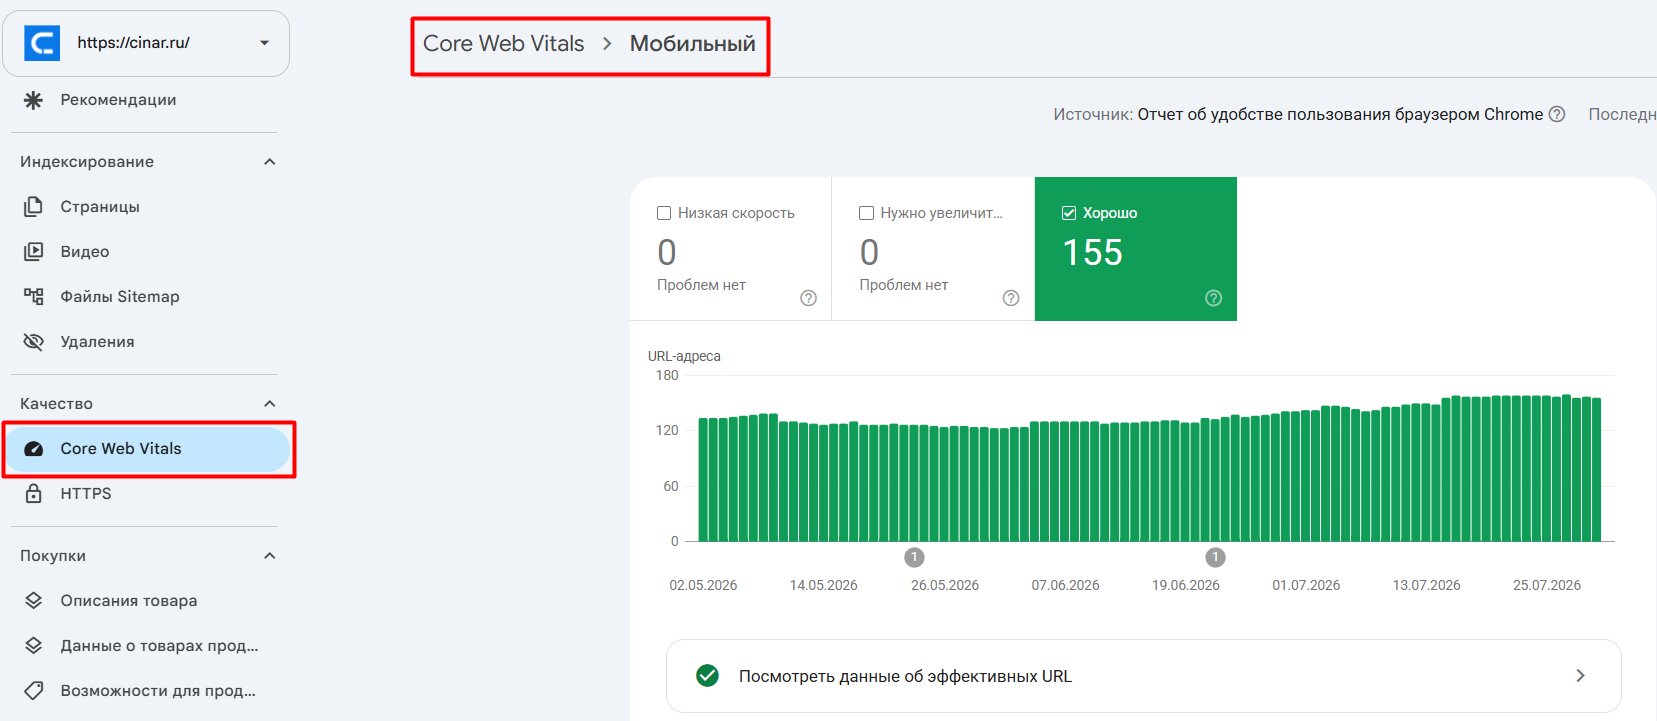Screen dimensions: 1657x721
Task: Click the green checkmark icon in URL row
Action: coord(707,676)
